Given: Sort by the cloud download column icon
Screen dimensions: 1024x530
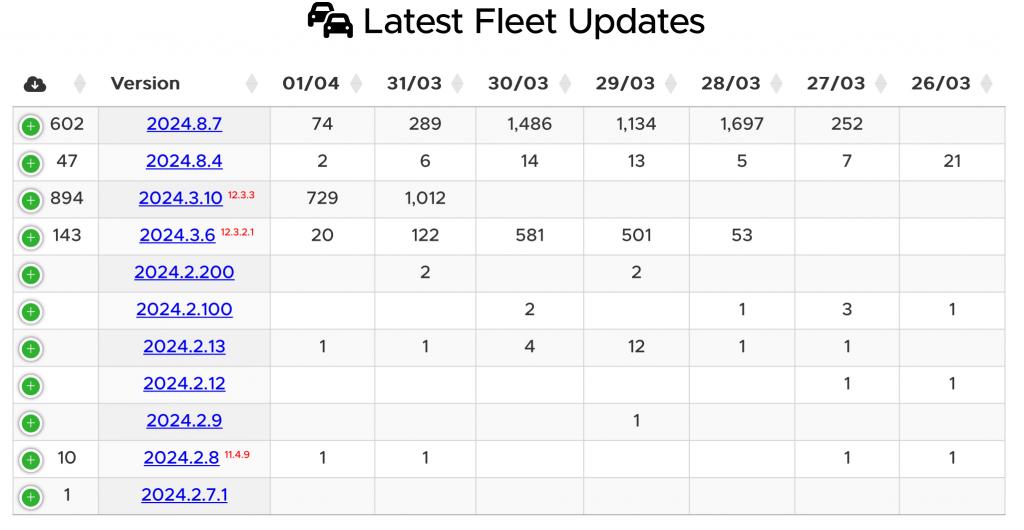Looking at the screenshot, I should coord(35,84).
